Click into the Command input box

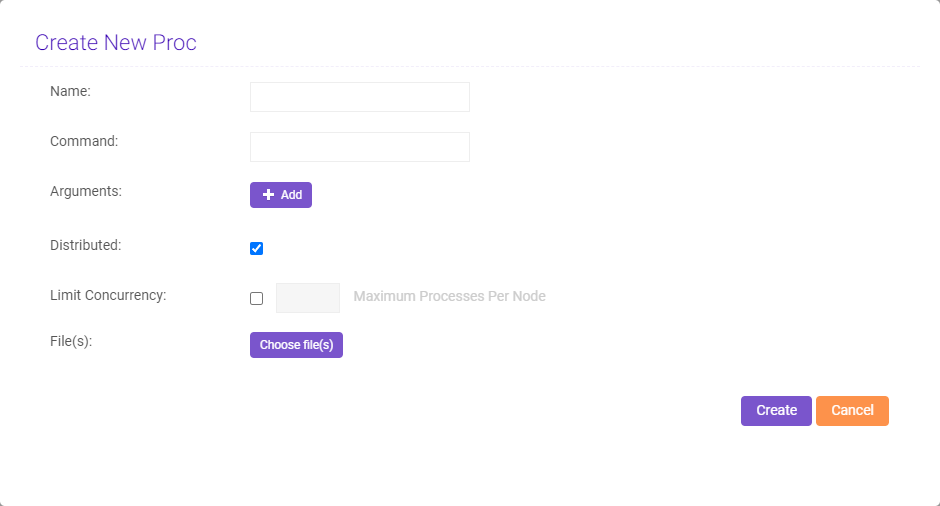pyautogui.click(x=359, y=147)
